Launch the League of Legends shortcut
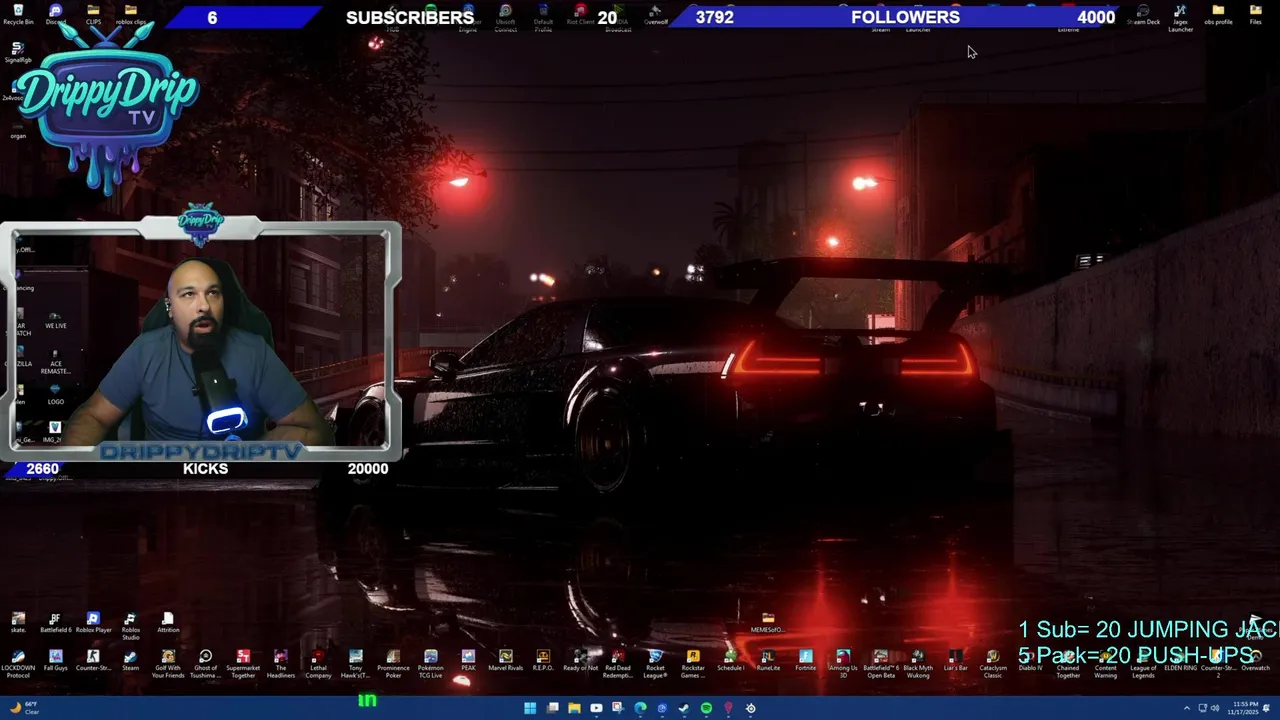 pyautogui.click(x=1143, y=664)
